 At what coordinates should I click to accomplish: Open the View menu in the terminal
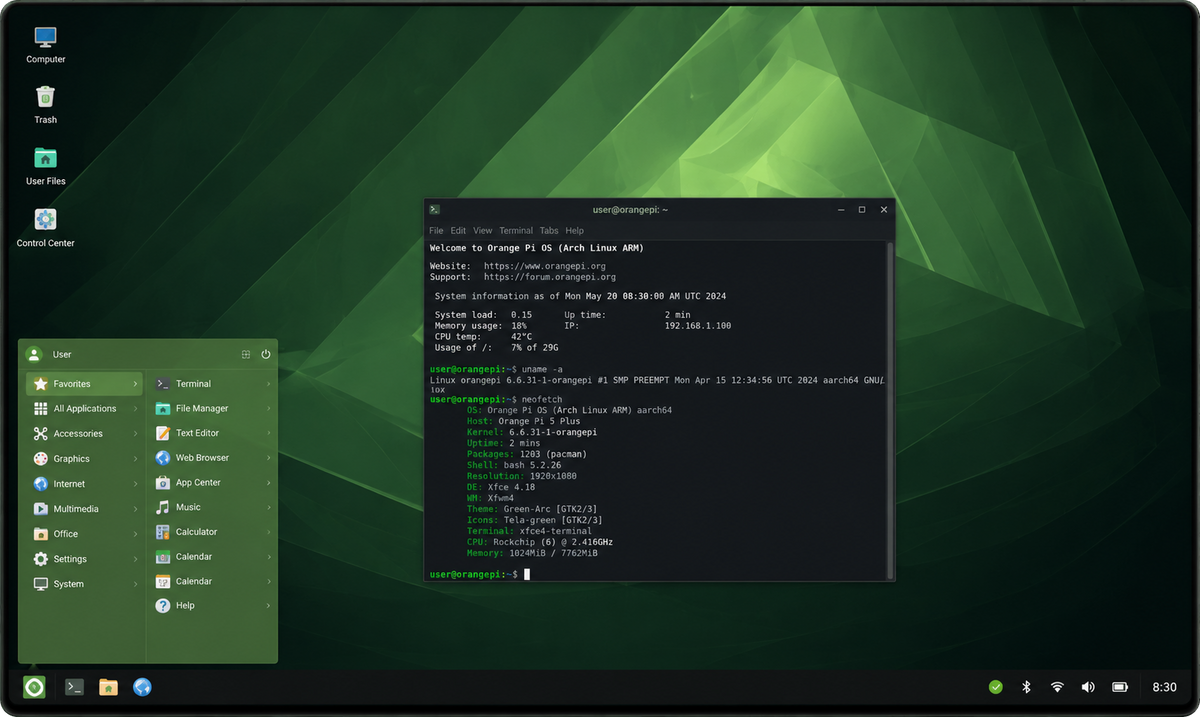[483, 231]
